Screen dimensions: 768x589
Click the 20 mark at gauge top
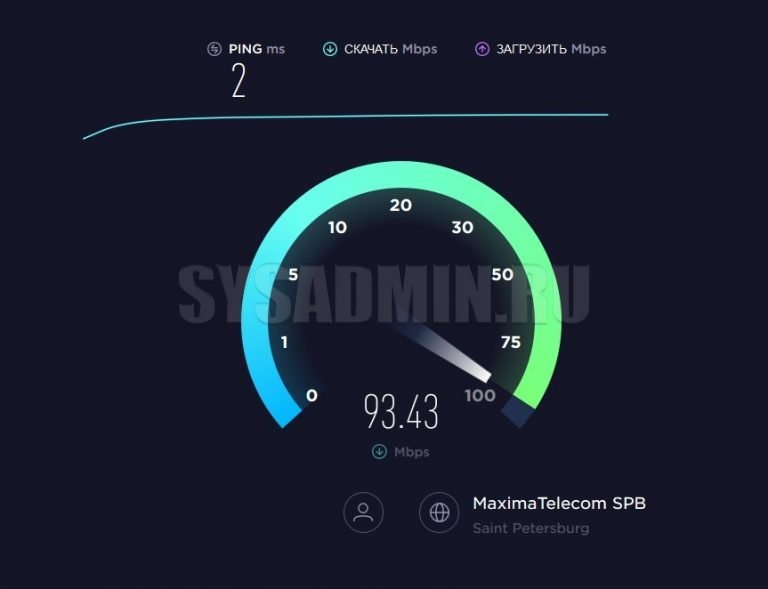tap(401, 205)
